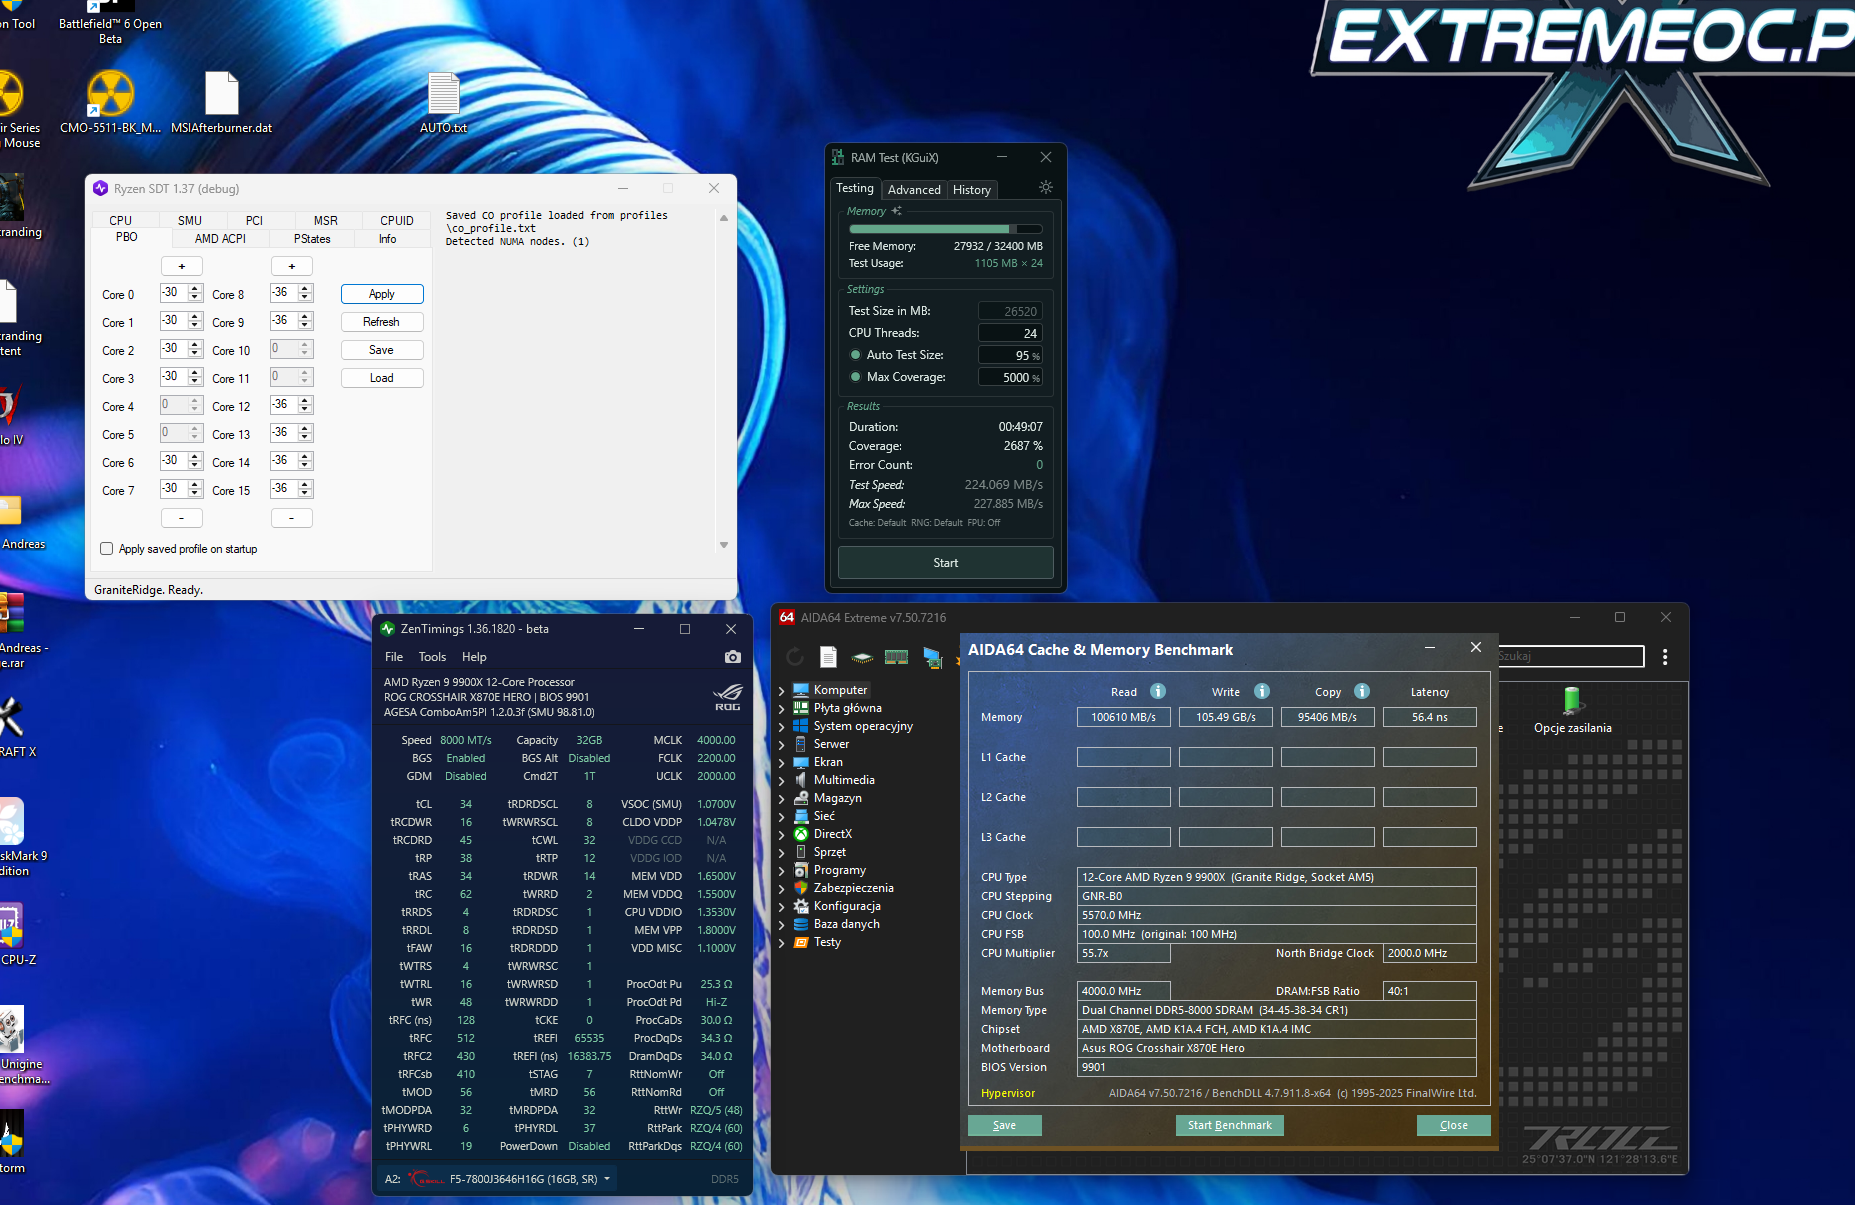Image resolution: width=1855 pixels, height=1205 pixels.
Task: Click the AIDA64 Szukaj search field
Action: (x=1569, y=657)
